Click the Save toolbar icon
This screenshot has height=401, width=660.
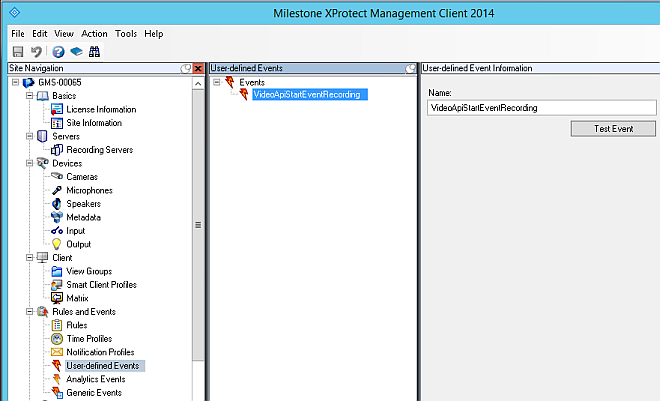(x=18, y=51)
